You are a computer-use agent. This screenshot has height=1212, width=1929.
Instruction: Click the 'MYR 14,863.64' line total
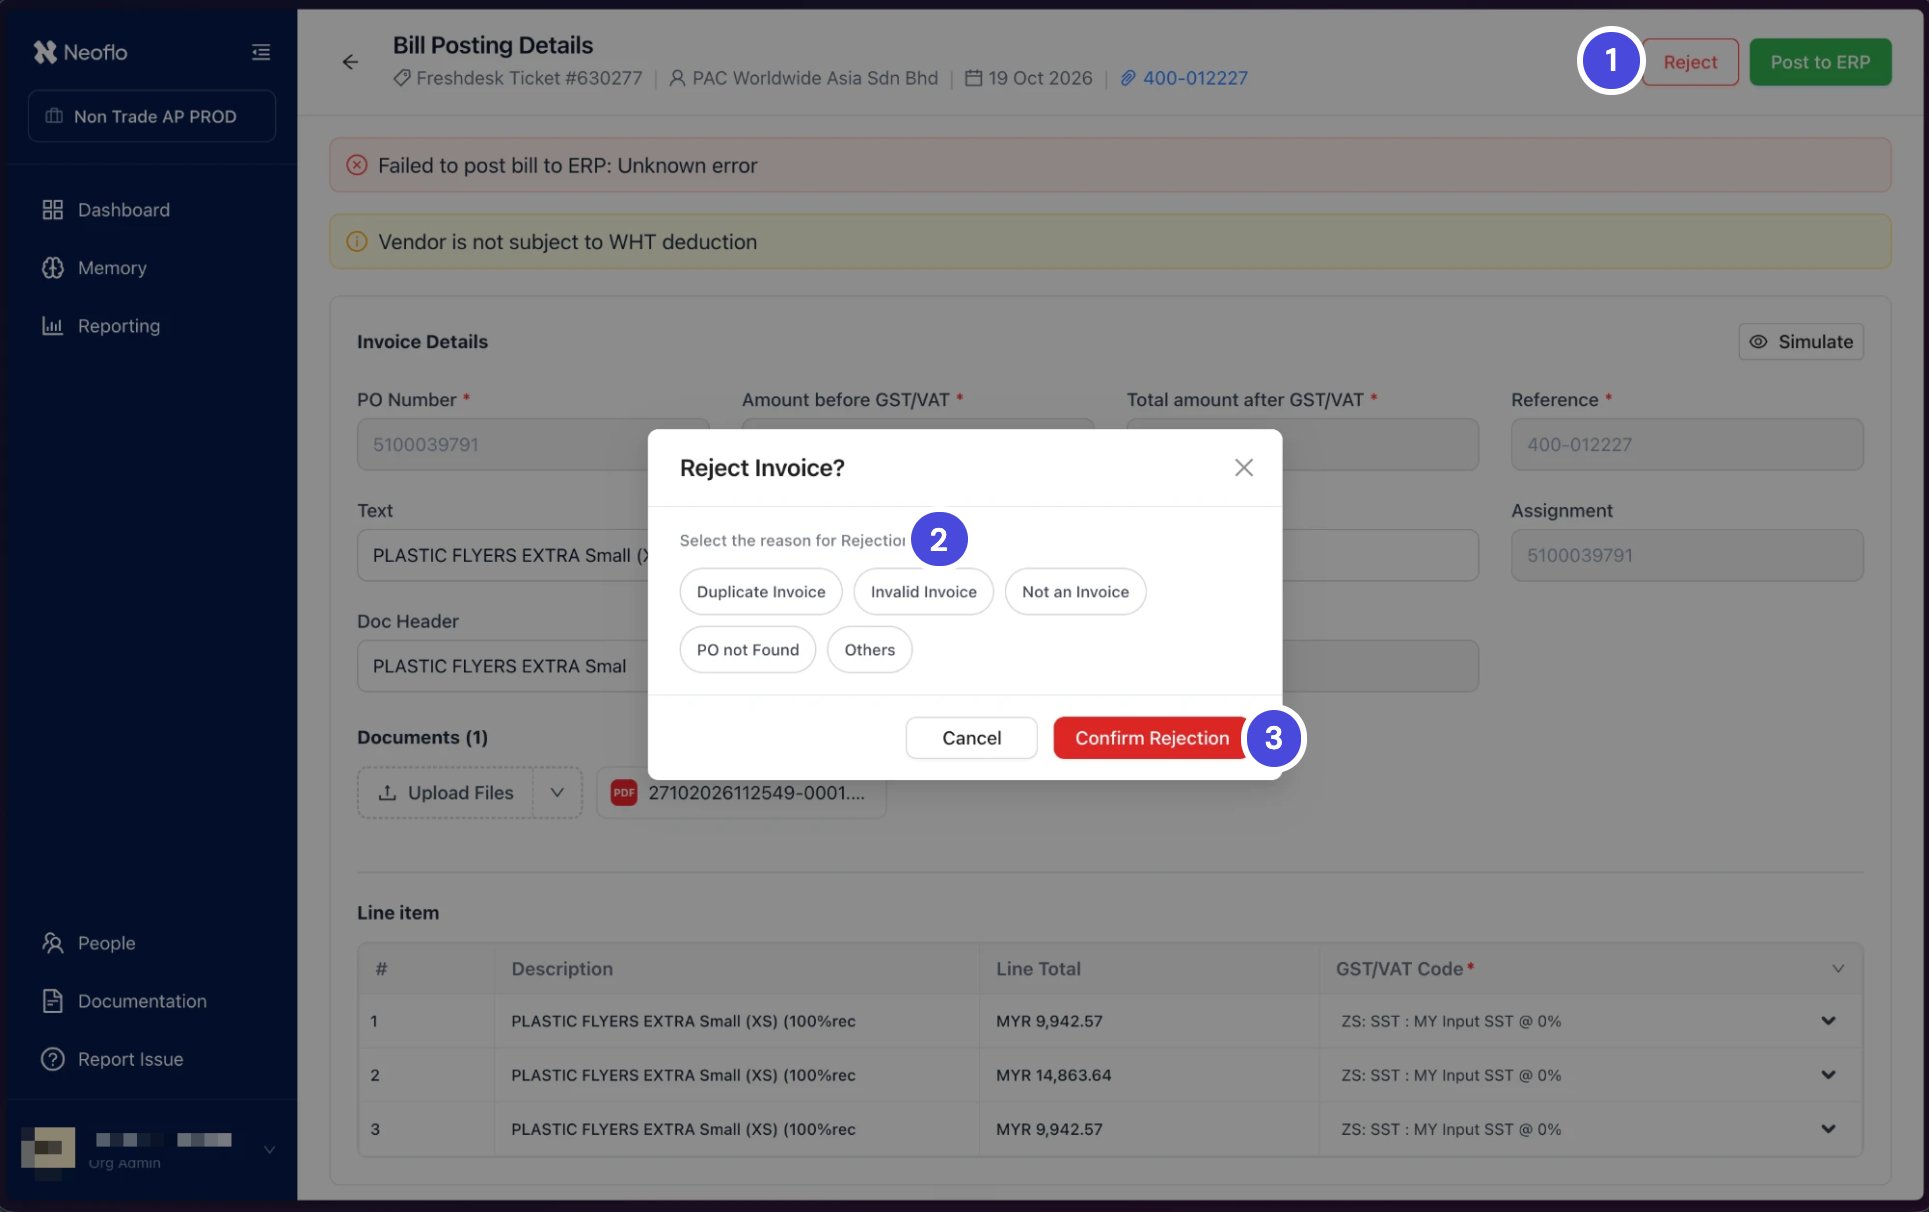[1053, 1075]
